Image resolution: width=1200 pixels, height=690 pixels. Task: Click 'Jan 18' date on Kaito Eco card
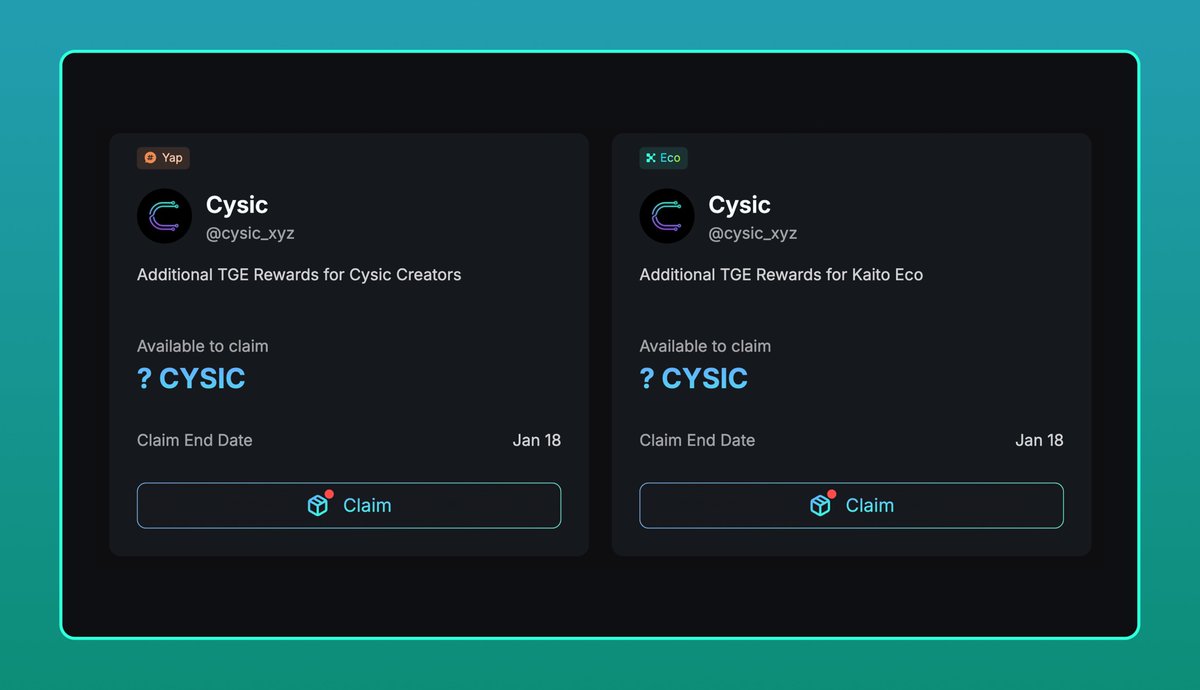(1040, 440)
